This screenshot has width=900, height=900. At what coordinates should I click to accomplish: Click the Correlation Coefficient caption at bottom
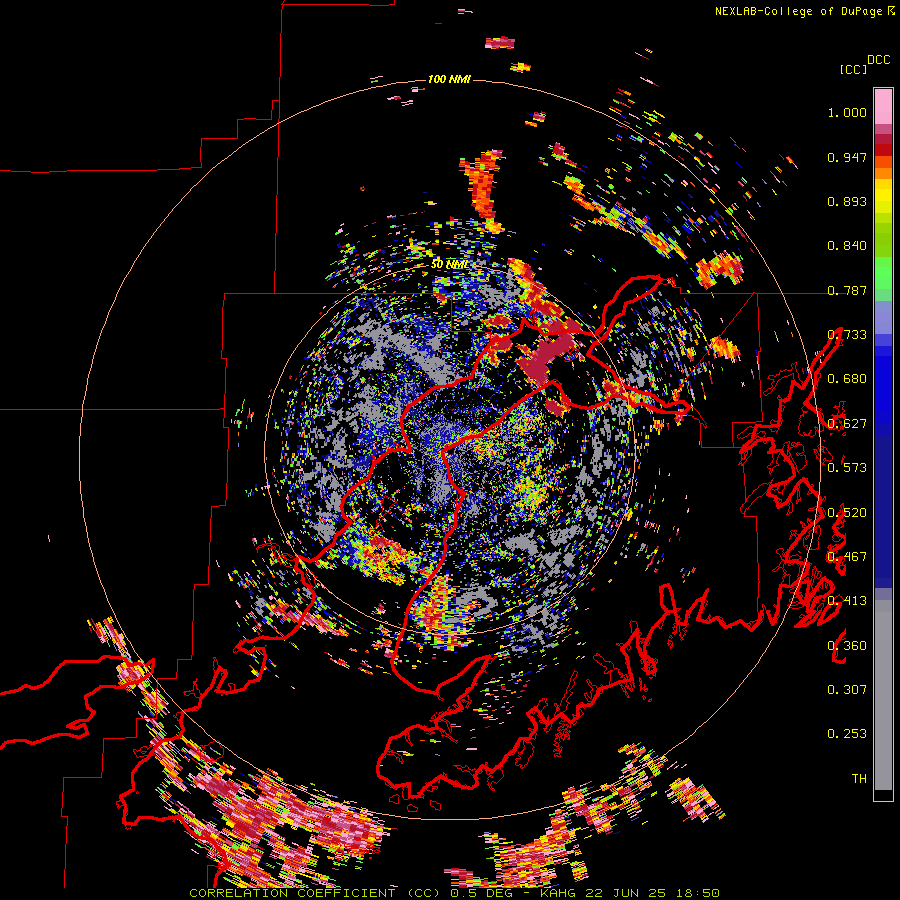(454, 893)
